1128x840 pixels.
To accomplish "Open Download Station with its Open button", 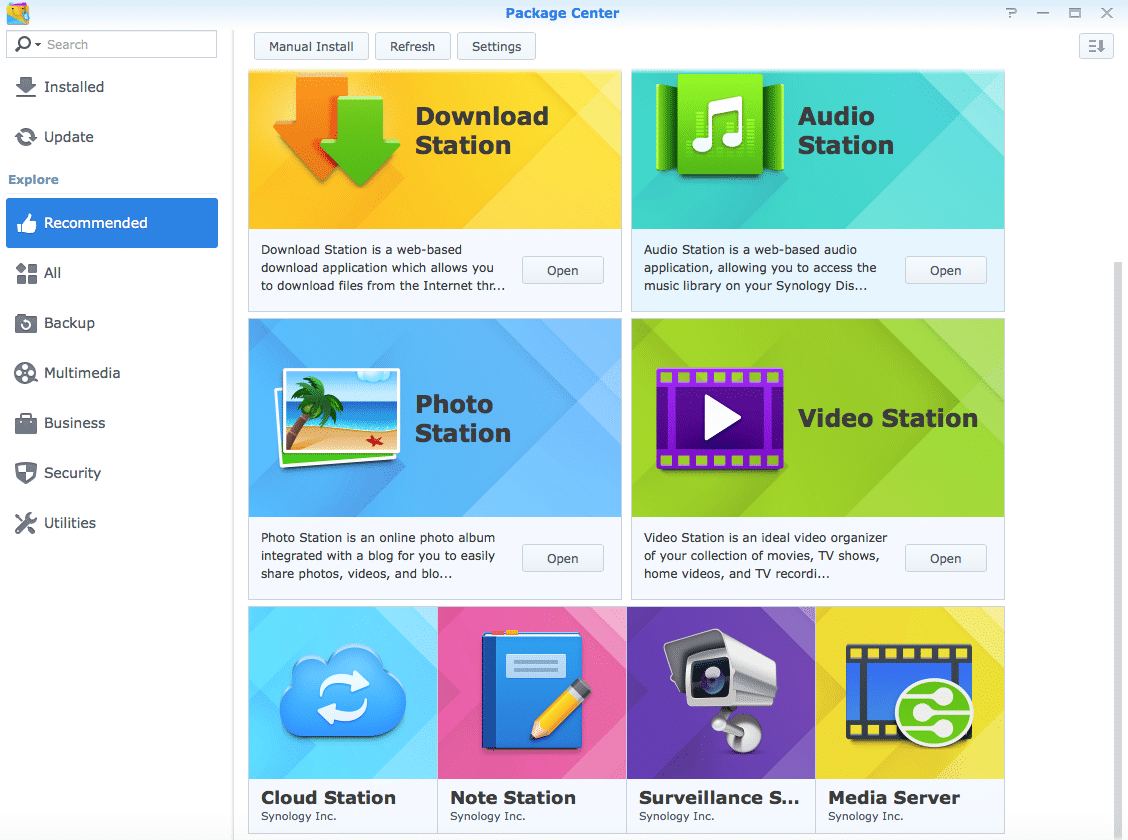I will (x=563, y=270).
